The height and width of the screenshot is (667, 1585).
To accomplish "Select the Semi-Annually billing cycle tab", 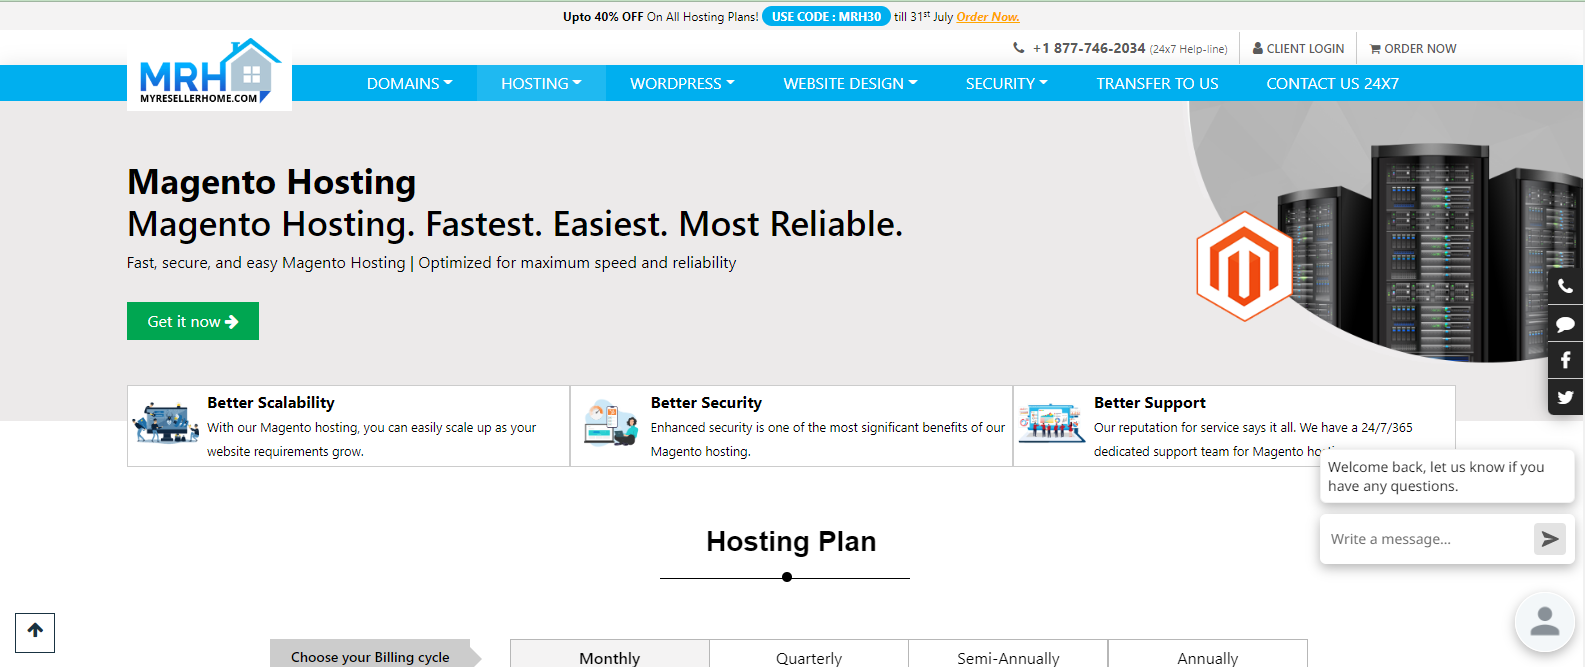I will [1008, 654].
